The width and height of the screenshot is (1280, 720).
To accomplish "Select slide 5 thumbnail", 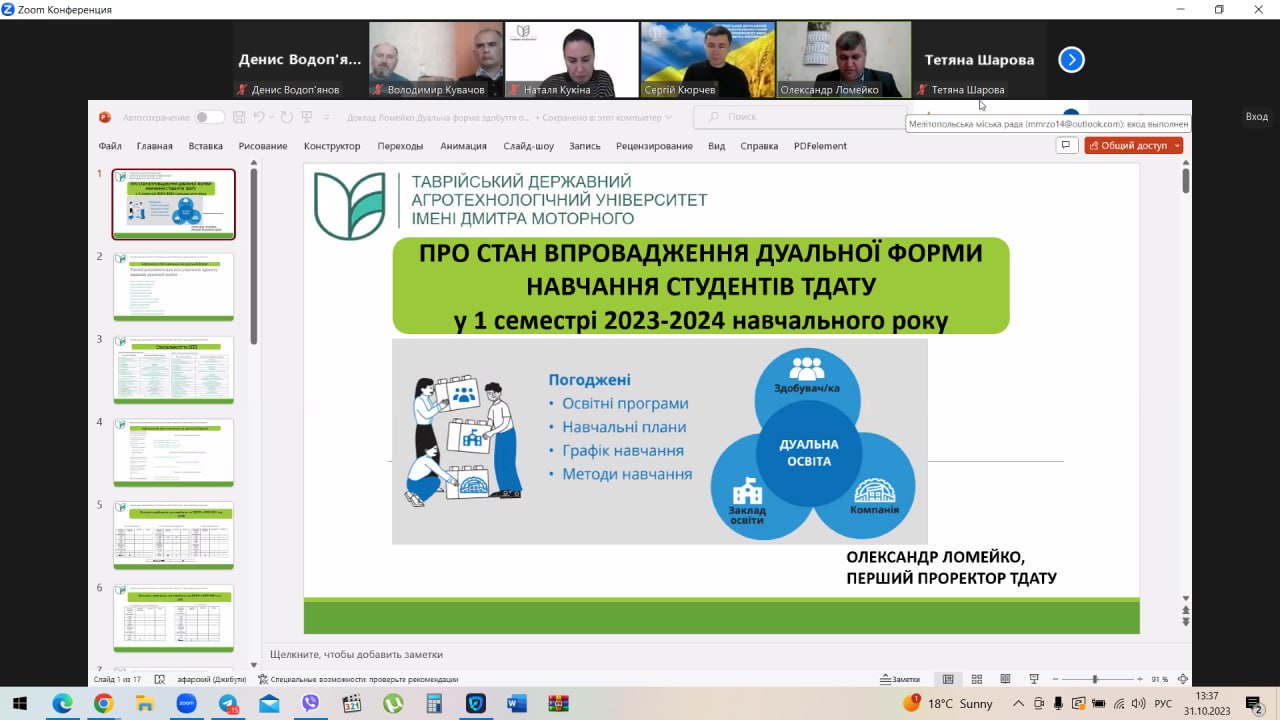I will click(x=174, y=536).
